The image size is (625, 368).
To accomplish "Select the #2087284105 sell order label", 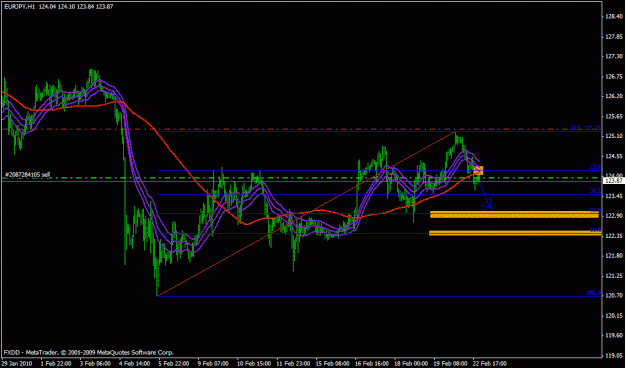I will [x=27, y=175].
